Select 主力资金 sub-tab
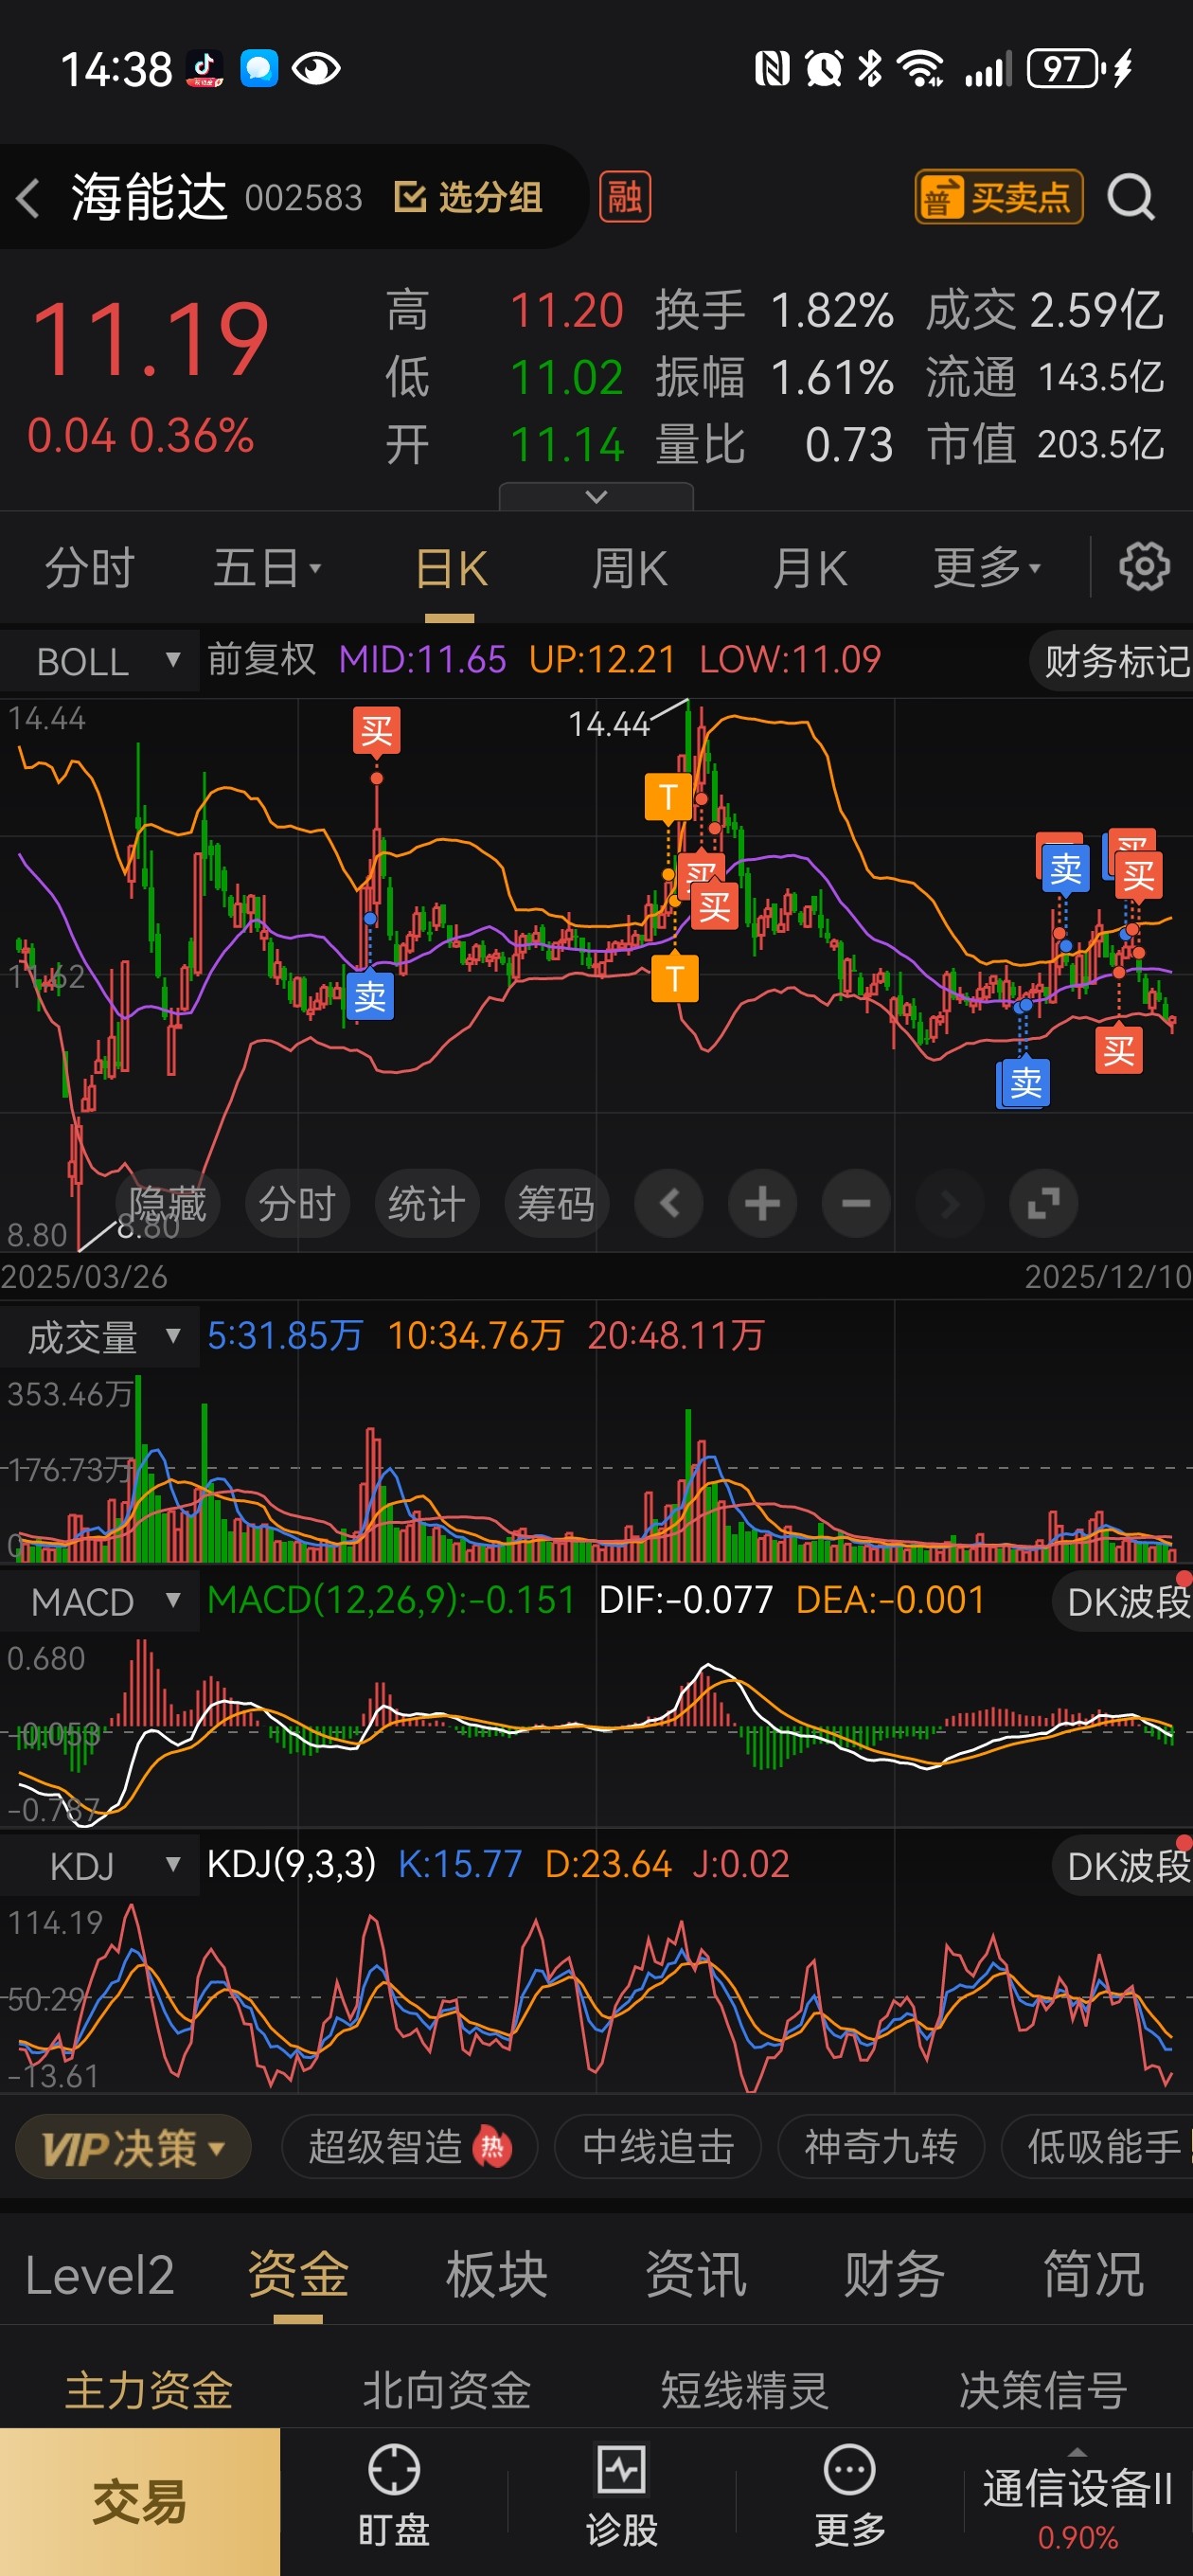The height and width of the screenshot is (2576, 1193). (x=149, y=2391)
